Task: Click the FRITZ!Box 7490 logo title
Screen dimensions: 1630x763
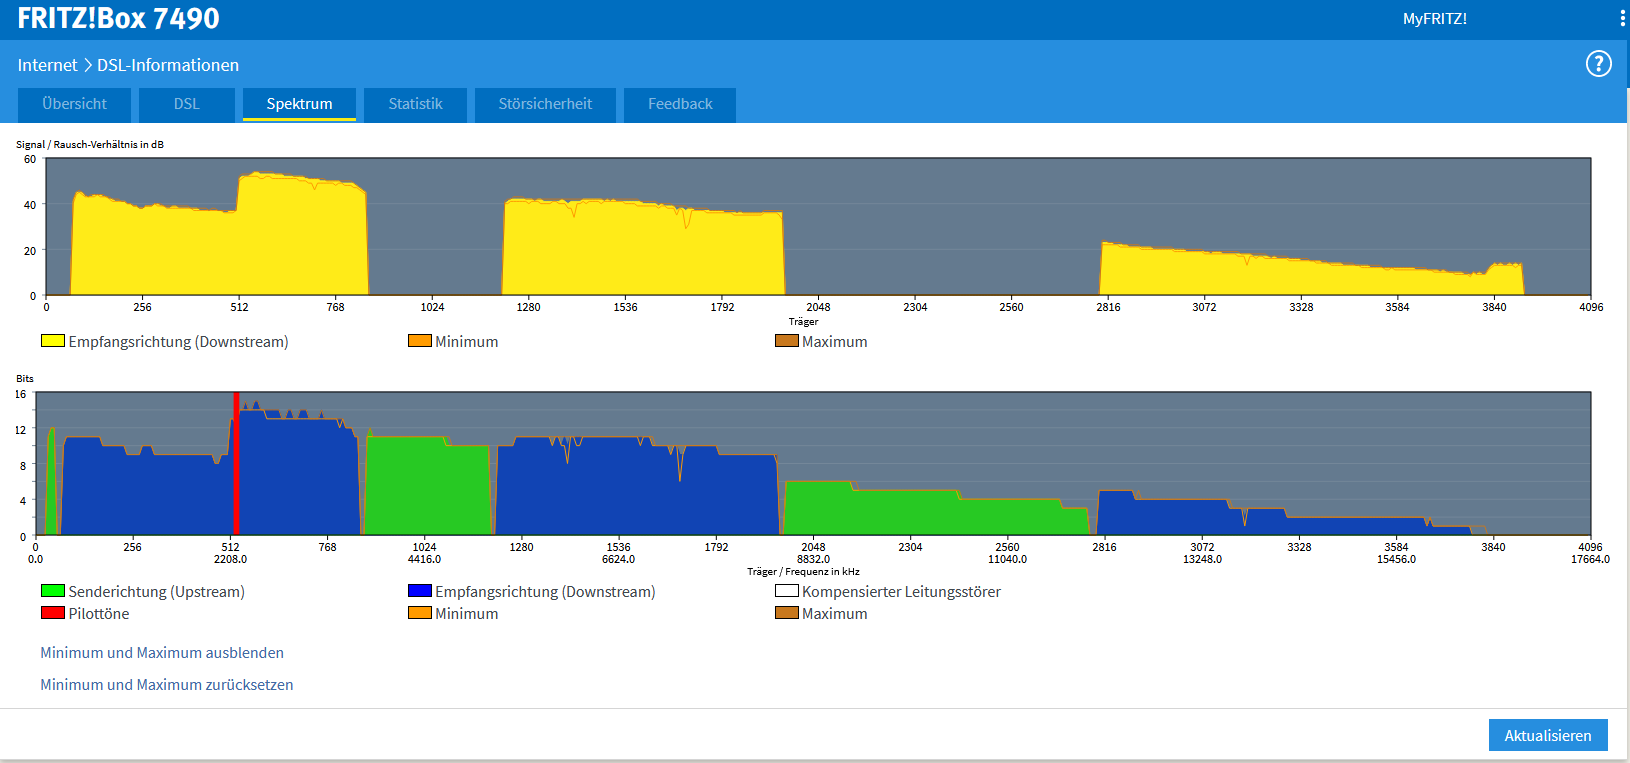Action: click(118, 18)
